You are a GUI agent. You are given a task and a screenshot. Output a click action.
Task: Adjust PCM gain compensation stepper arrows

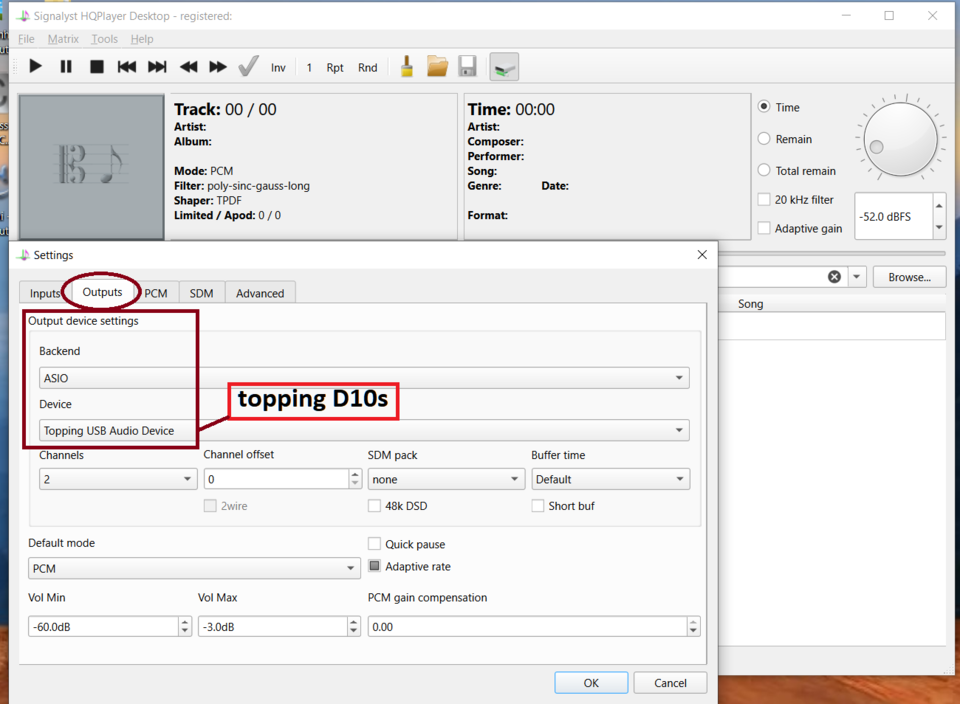(x=693, y=626)
